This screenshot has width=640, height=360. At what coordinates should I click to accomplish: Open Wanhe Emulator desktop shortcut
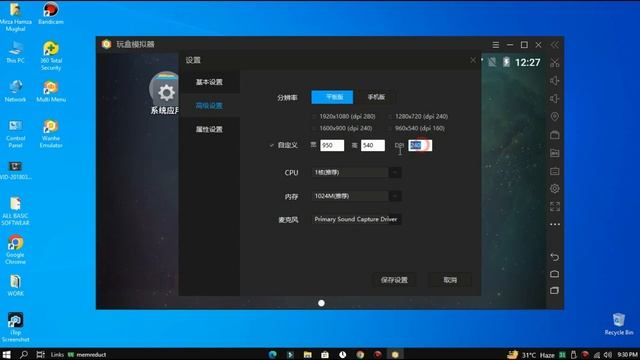(51, 133)
